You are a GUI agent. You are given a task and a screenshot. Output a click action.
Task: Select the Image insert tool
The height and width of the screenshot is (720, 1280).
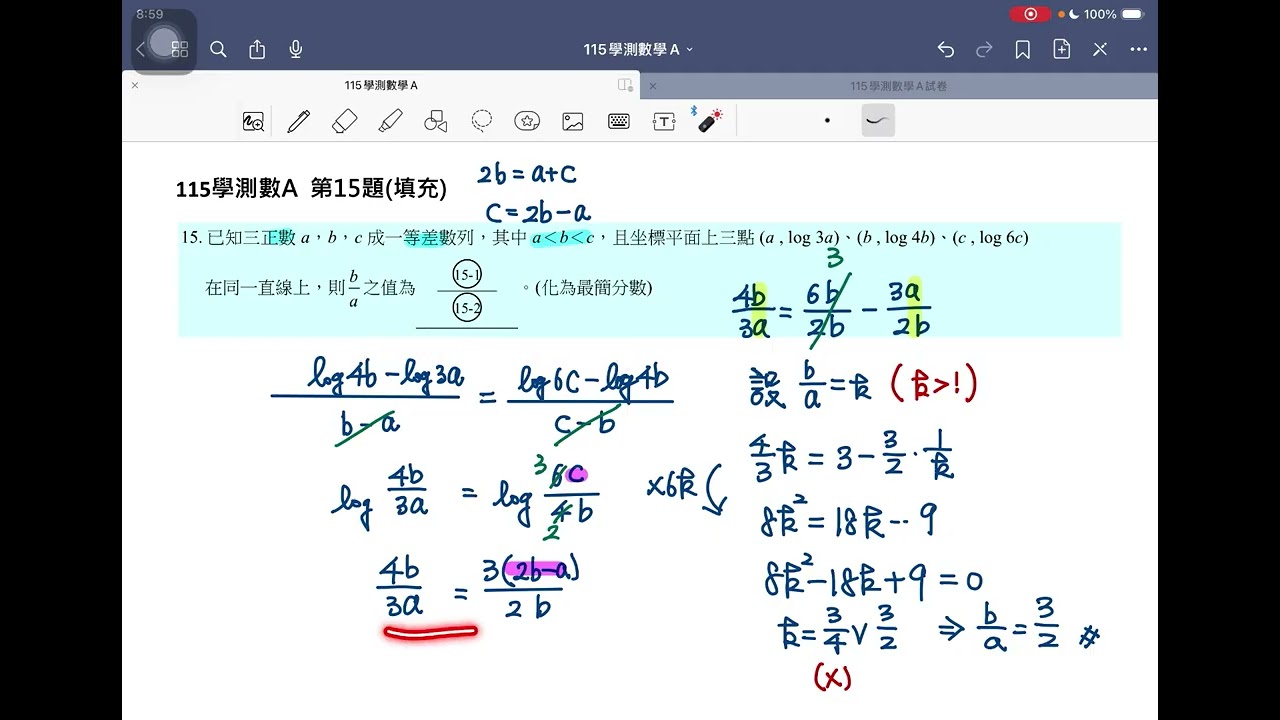pos(573,122)
